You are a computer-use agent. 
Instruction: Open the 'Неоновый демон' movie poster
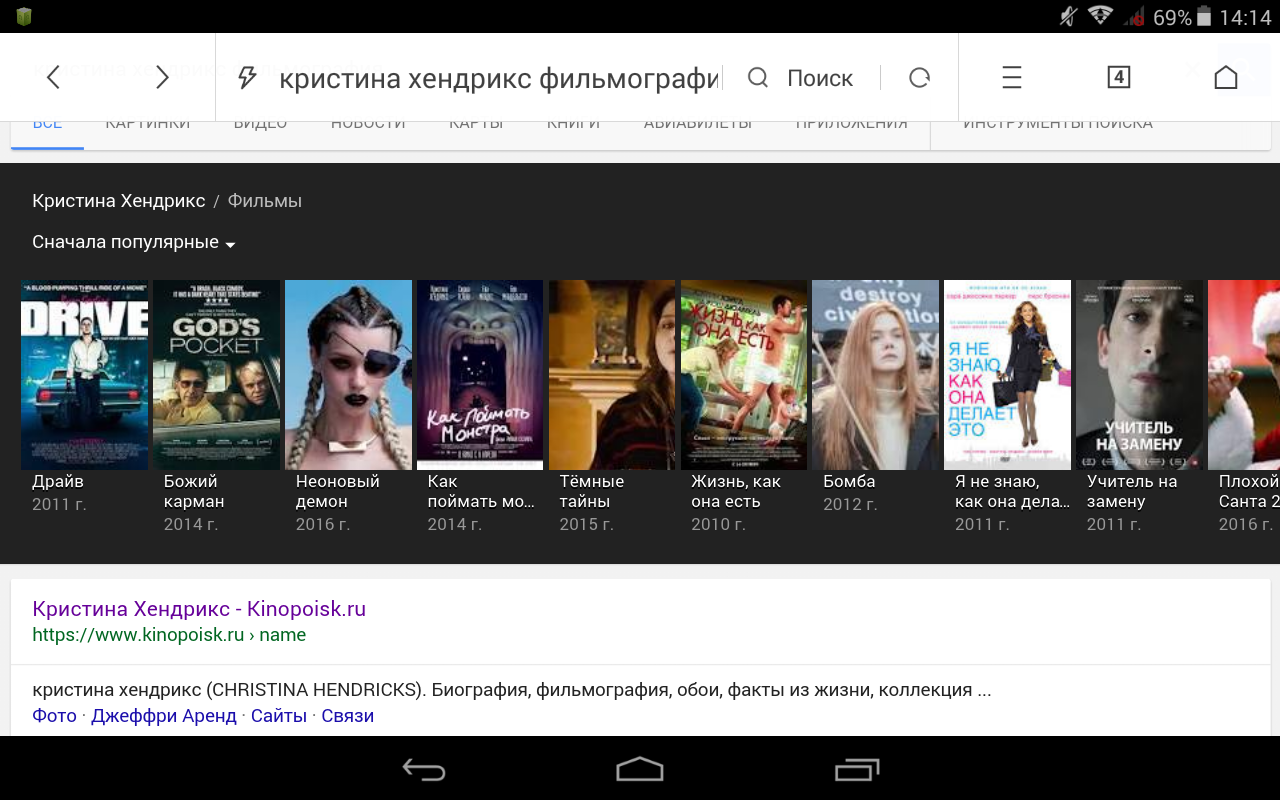click(348, 375)
